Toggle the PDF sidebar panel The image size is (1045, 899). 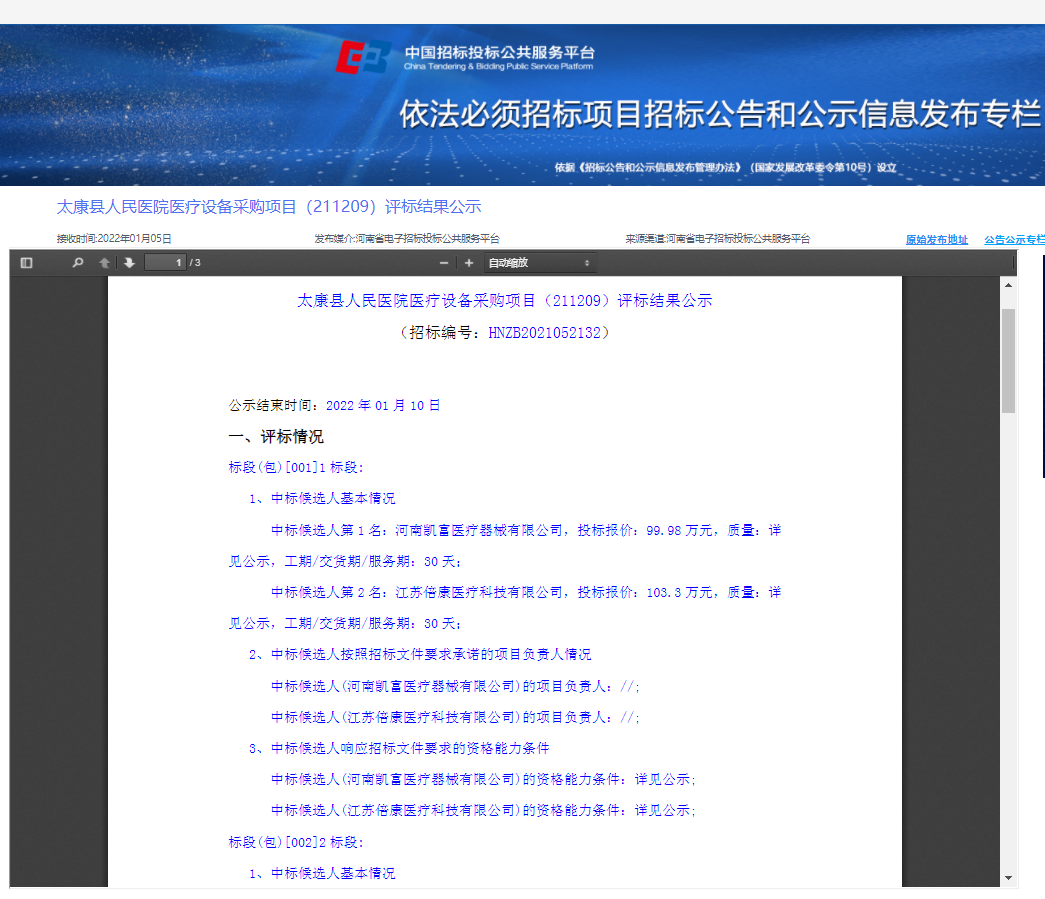[27, 263]
